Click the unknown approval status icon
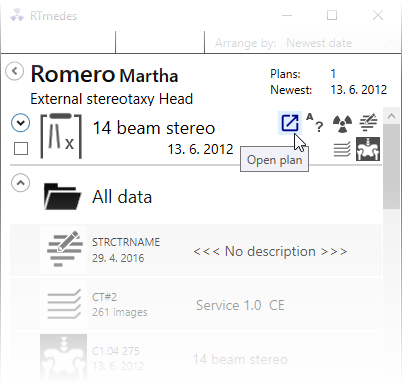Screen dimensions: 402x385 point(315,123)
